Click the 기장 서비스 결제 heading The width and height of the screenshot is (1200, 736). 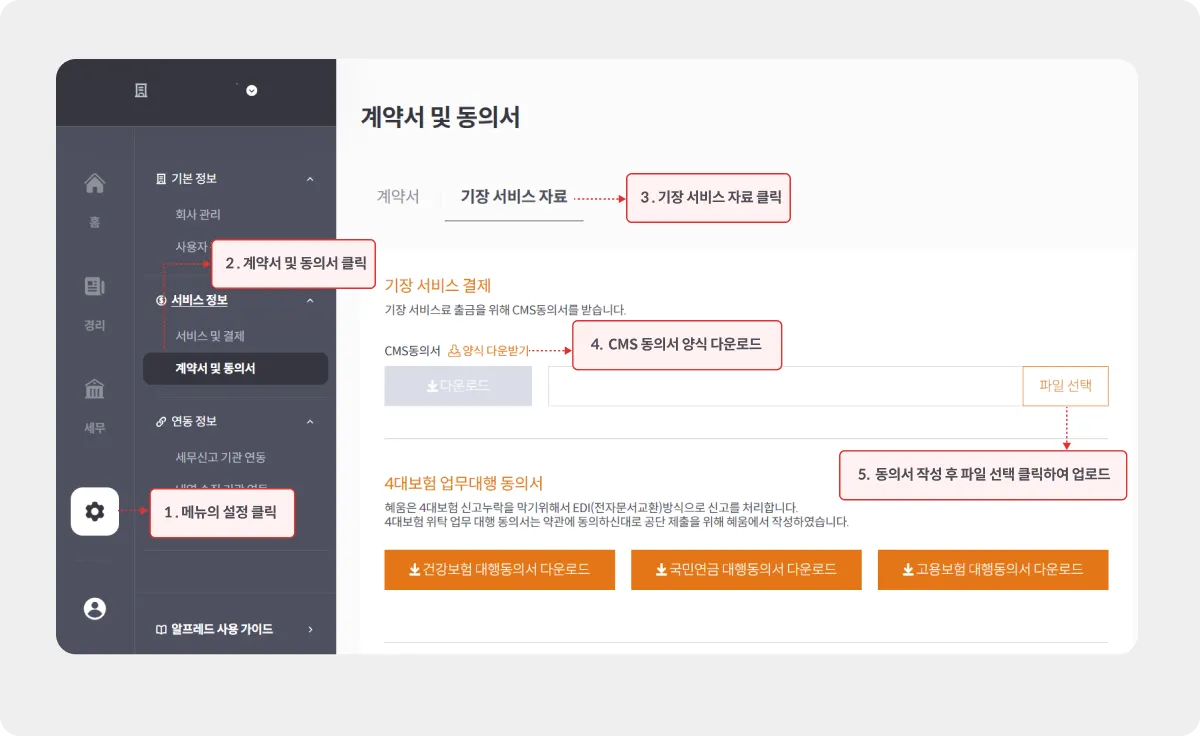(438, 285)
